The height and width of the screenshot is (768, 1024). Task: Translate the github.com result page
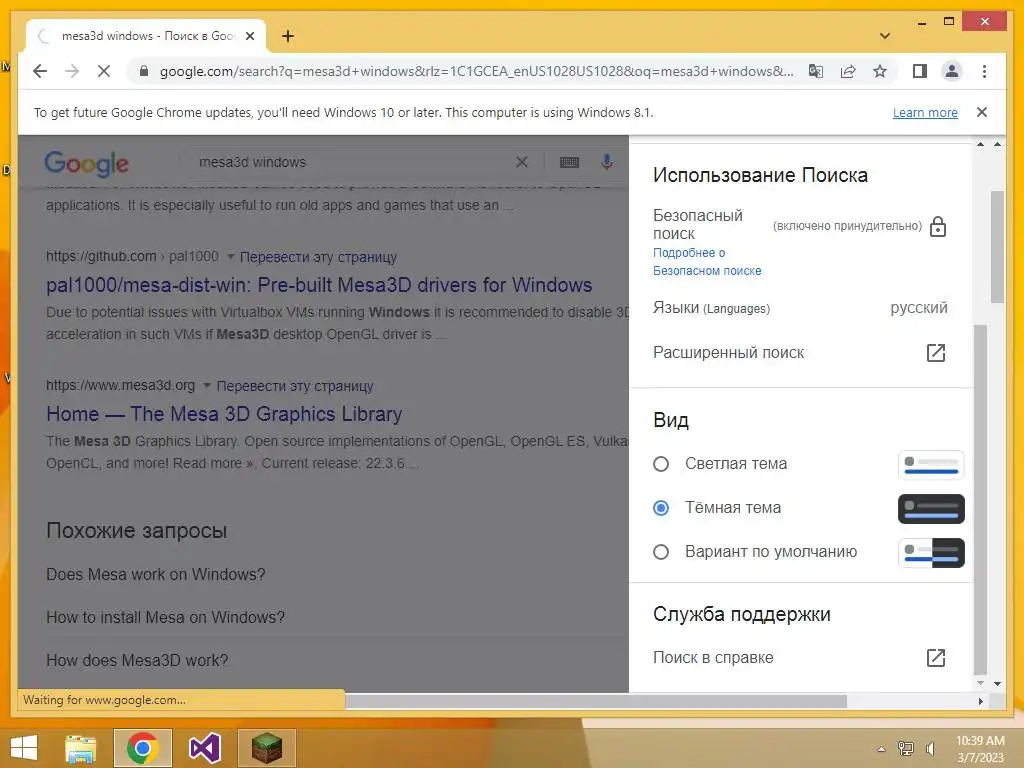pos(318,257)
